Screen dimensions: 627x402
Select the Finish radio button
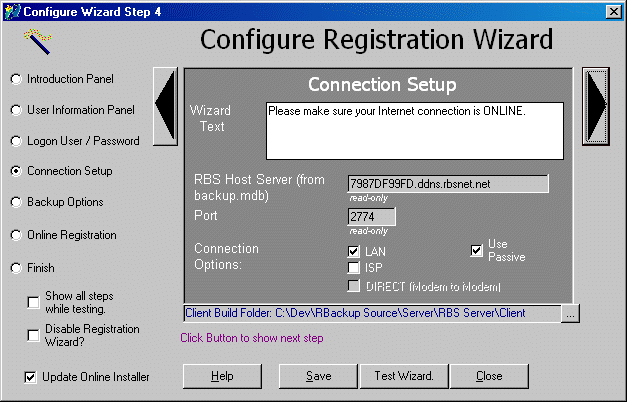16,268
